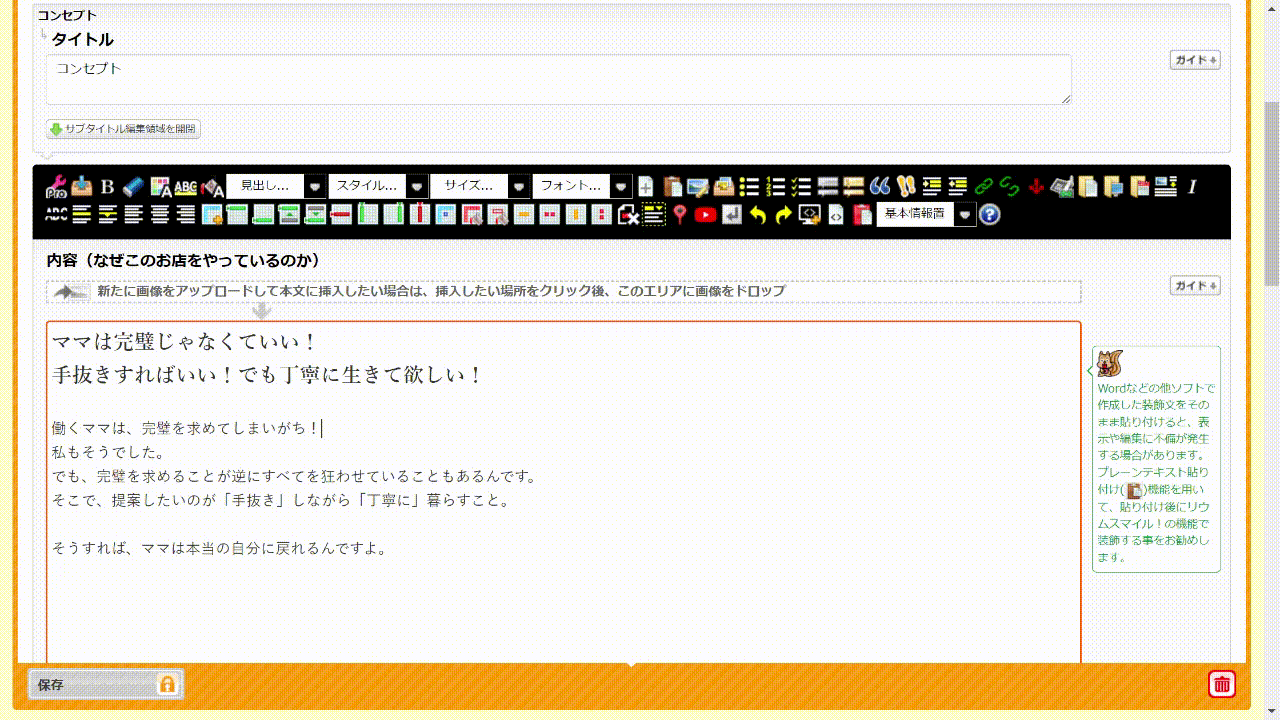Open the サブタイトル編集領域 expand button
This screenshot has width=1280, height=720.
[123, 129]
